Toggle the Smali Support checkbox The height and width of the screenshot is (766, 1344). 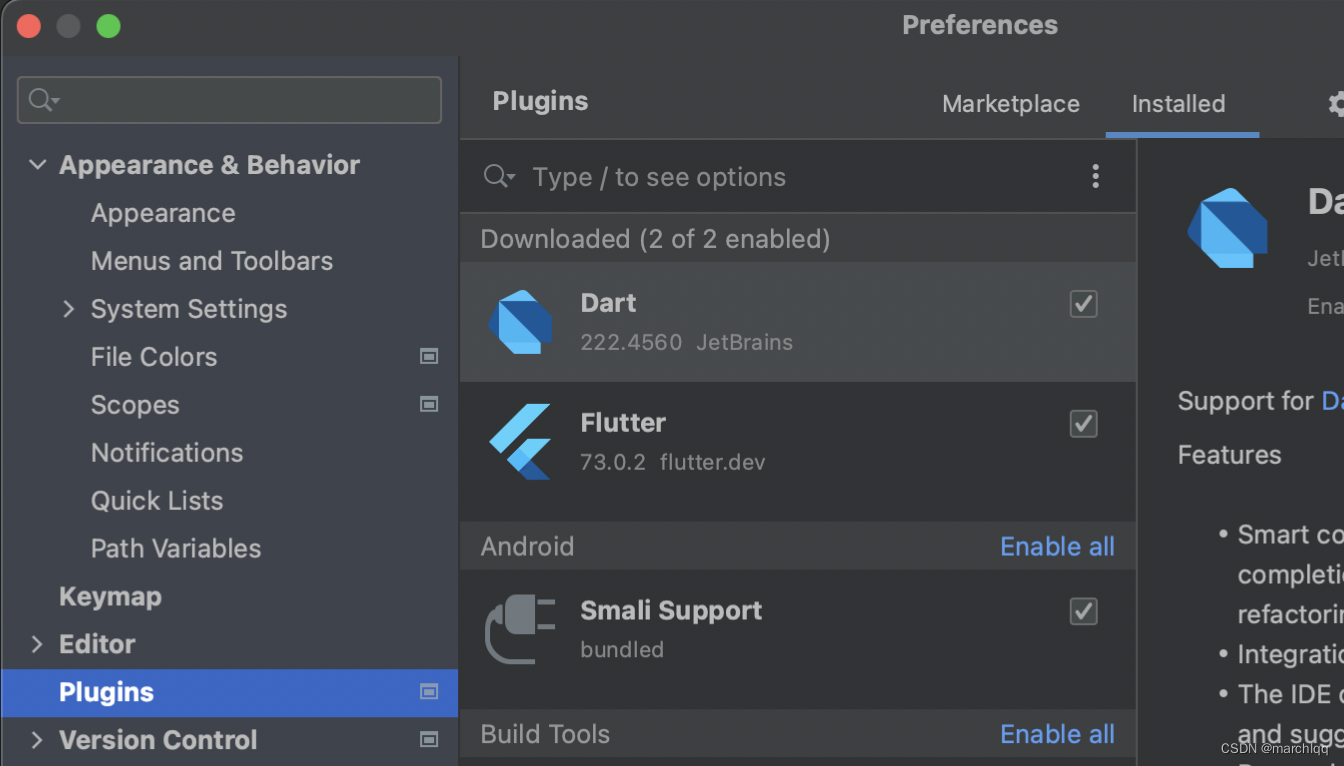click(1084, 611)
